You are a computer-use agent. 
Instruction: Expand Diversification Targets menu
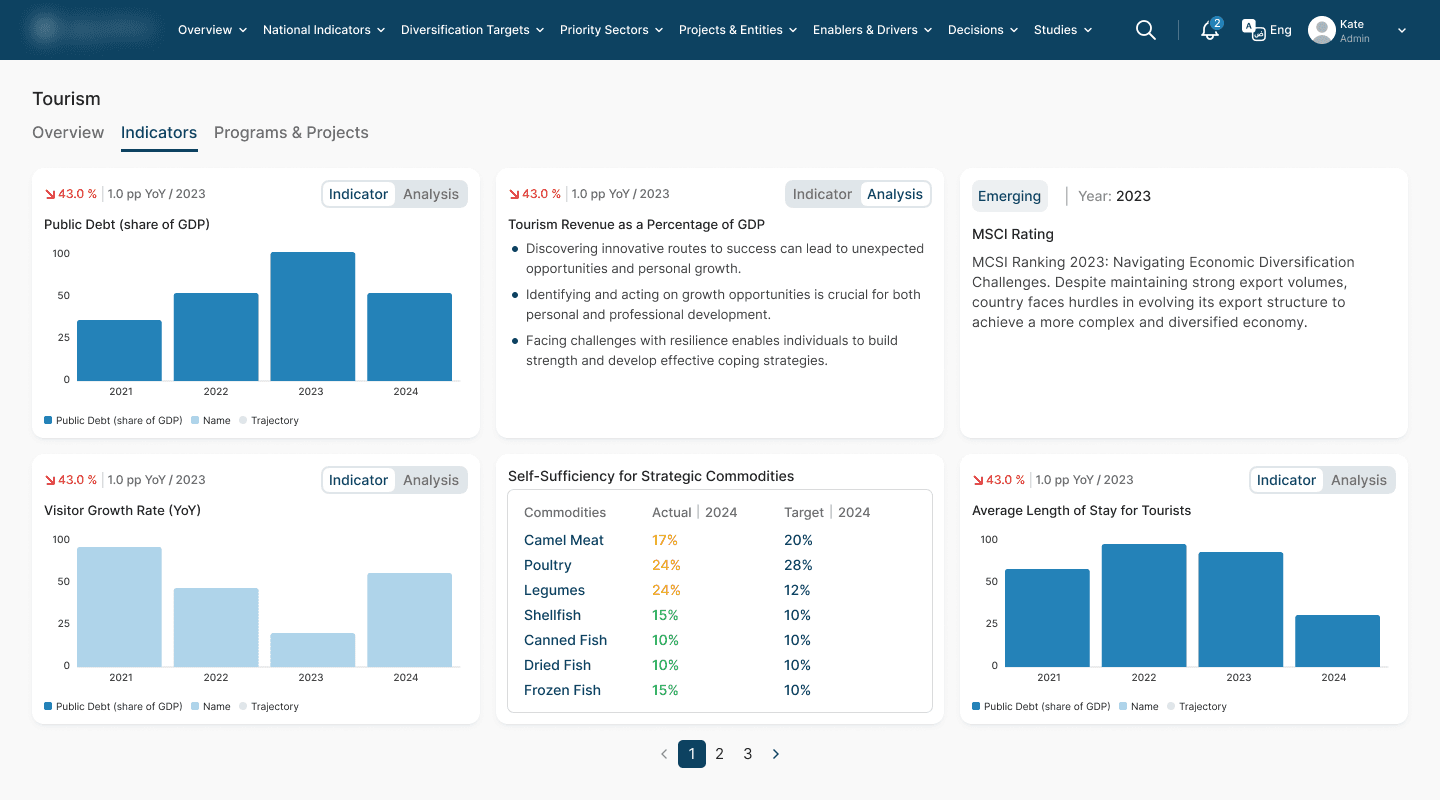tap(473, 30)
